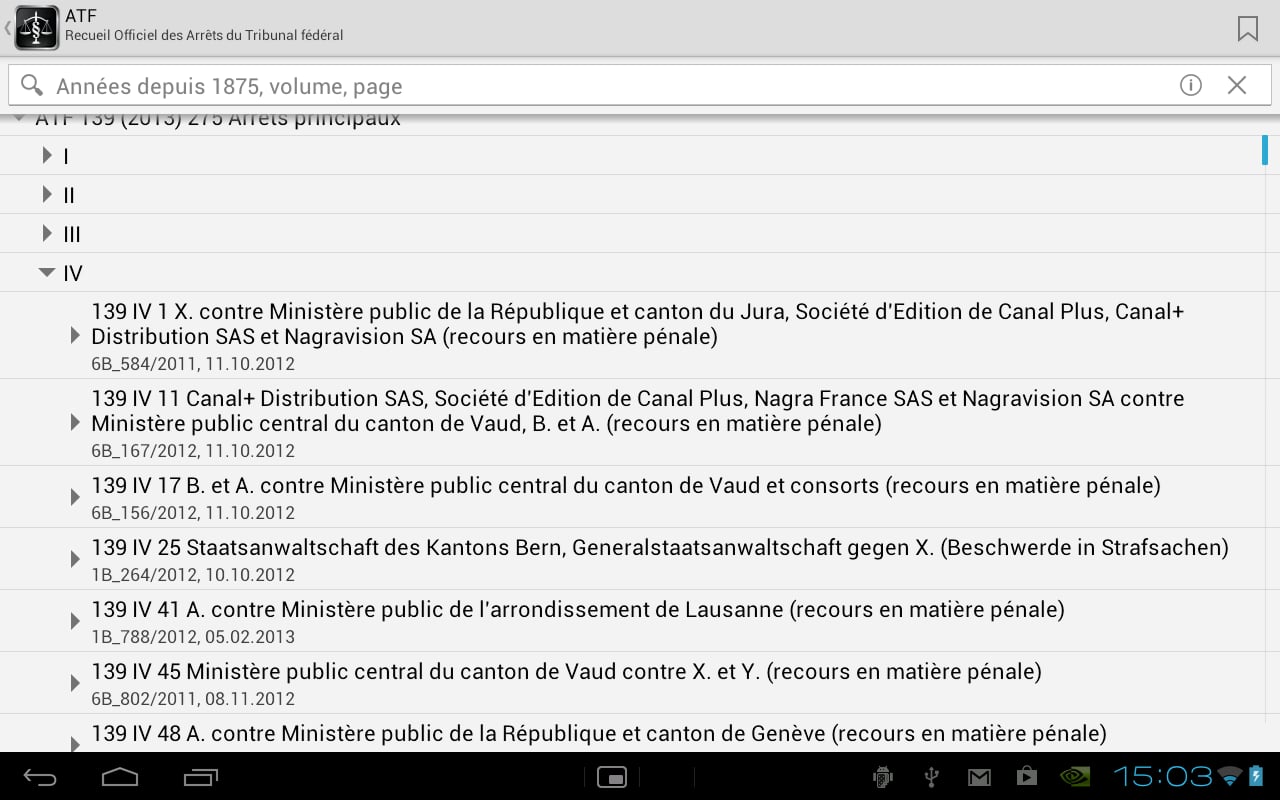Select reference 6B_802/2011, 08.11.2012

tap(193, 699)
